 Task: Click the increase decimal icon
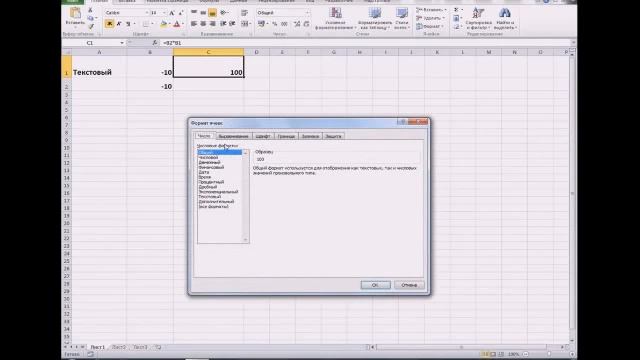coord(297,24)
